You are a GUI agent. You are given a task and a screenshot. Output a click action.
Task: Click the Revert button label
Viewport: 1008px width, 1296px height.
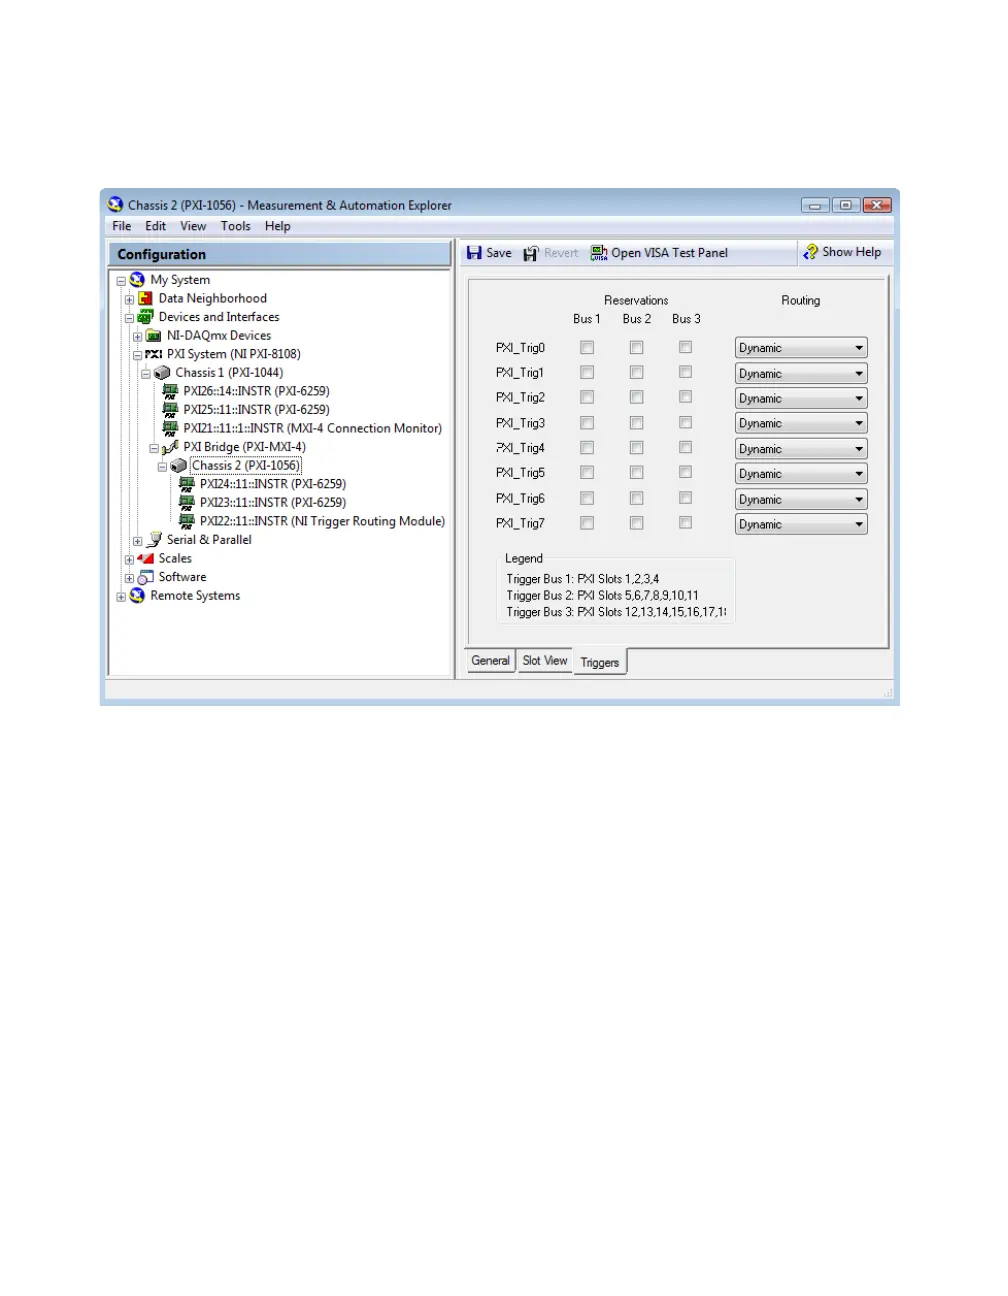(561, 253)
